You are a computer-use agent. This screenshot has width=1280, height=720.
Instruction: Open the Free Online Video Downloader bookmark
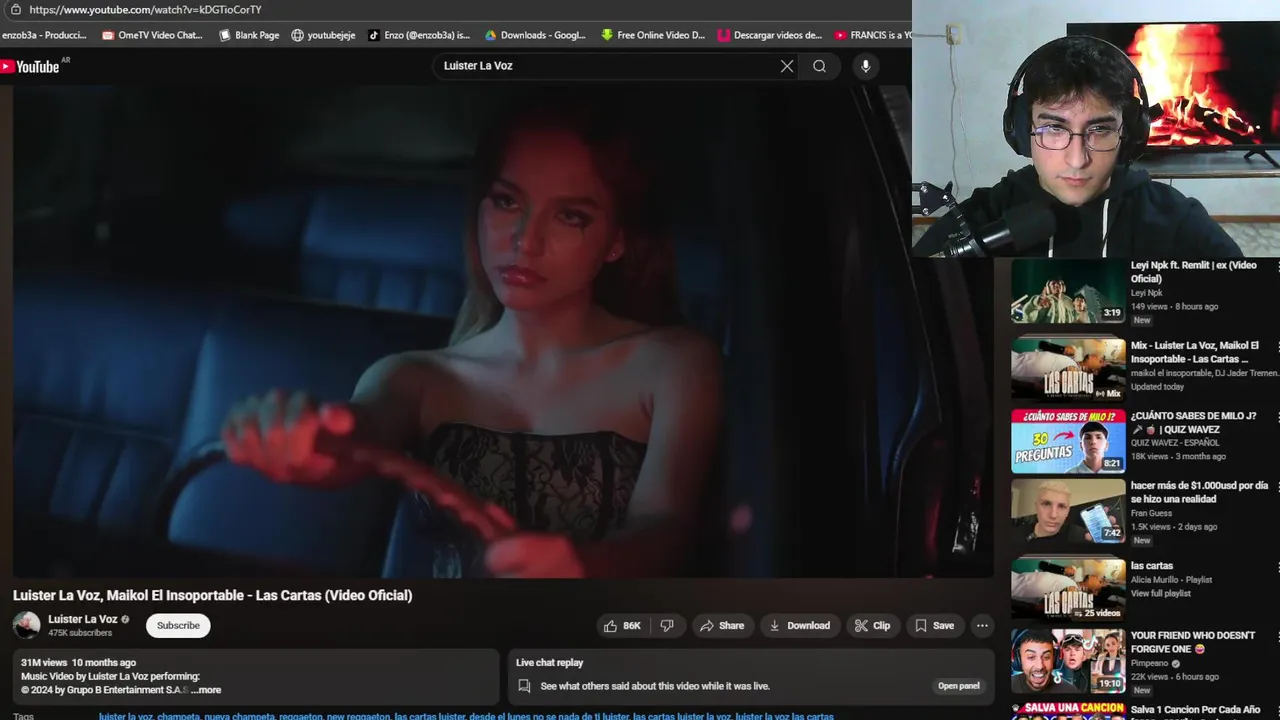point(652,35)
